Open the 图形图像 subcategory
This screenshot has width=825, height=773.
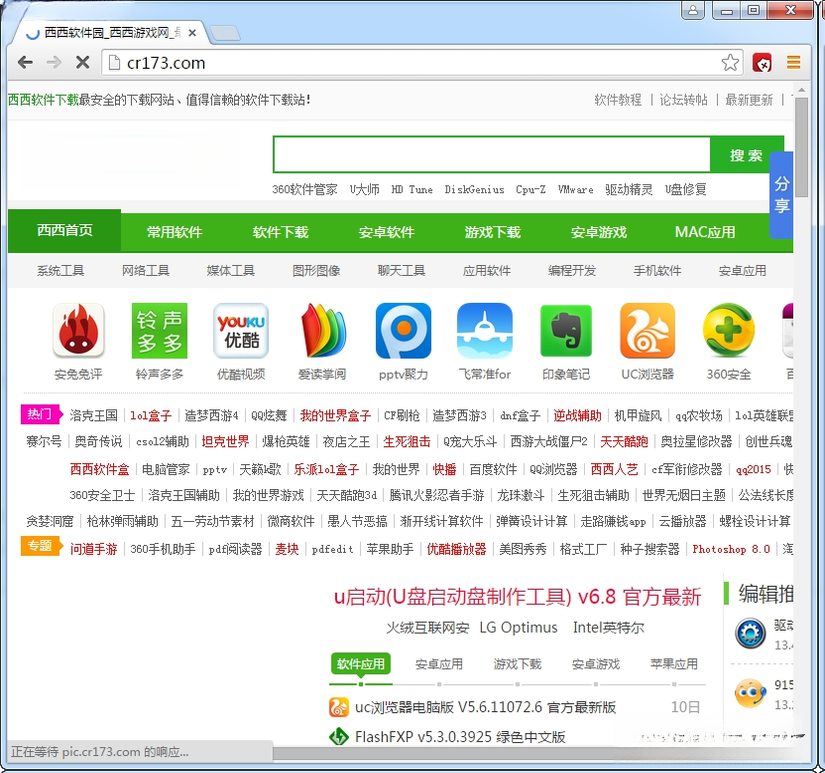tap(316, 270)
